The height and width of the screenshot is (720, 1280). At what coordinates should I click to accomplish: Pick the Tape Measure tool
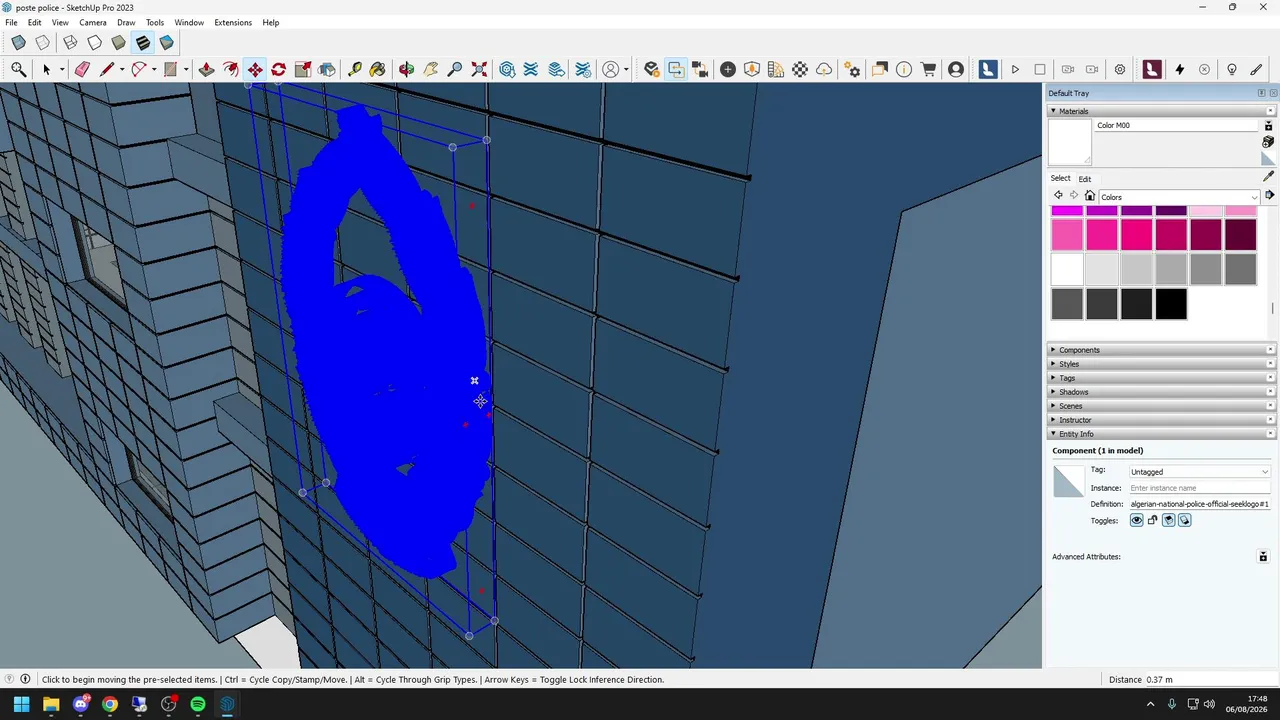click(354, 69)
